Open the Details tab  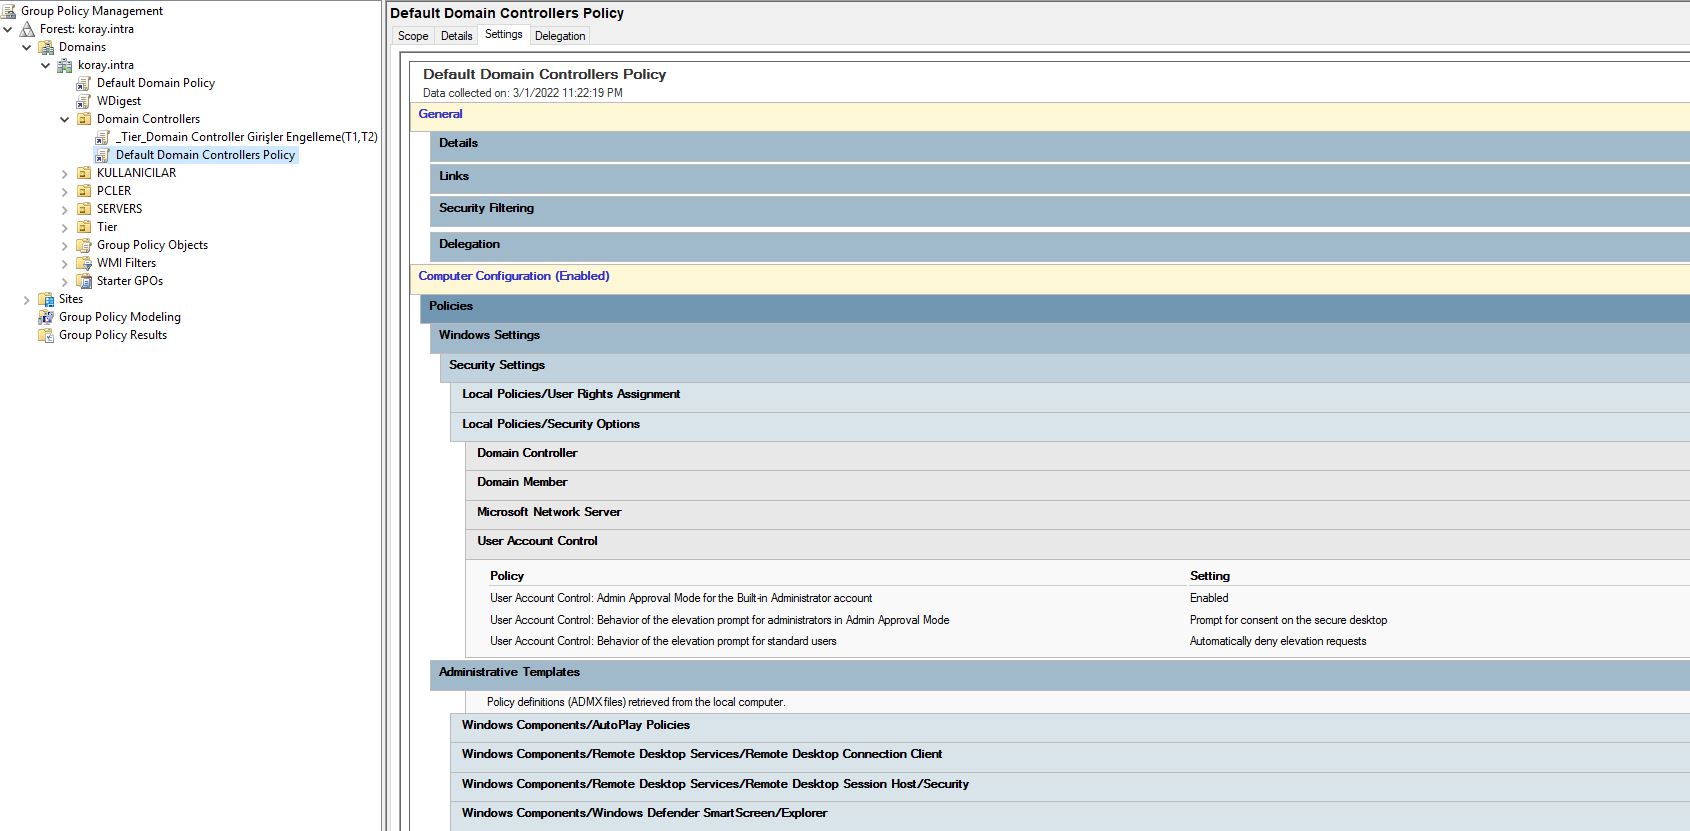coord(456,36)
